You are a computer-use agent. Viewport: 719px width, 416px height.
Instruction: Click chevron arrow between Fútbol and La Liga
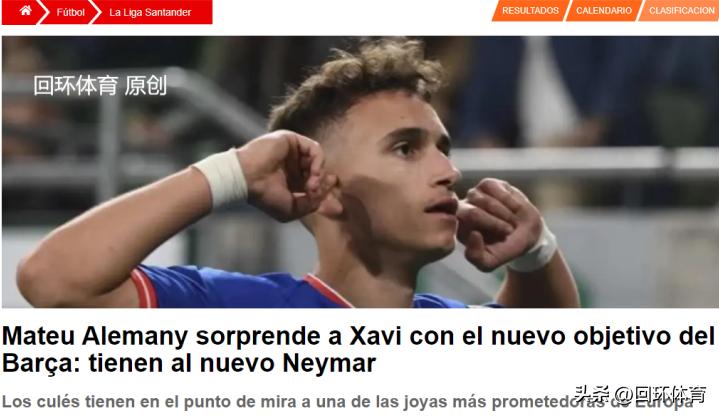(x=95, y=12)
